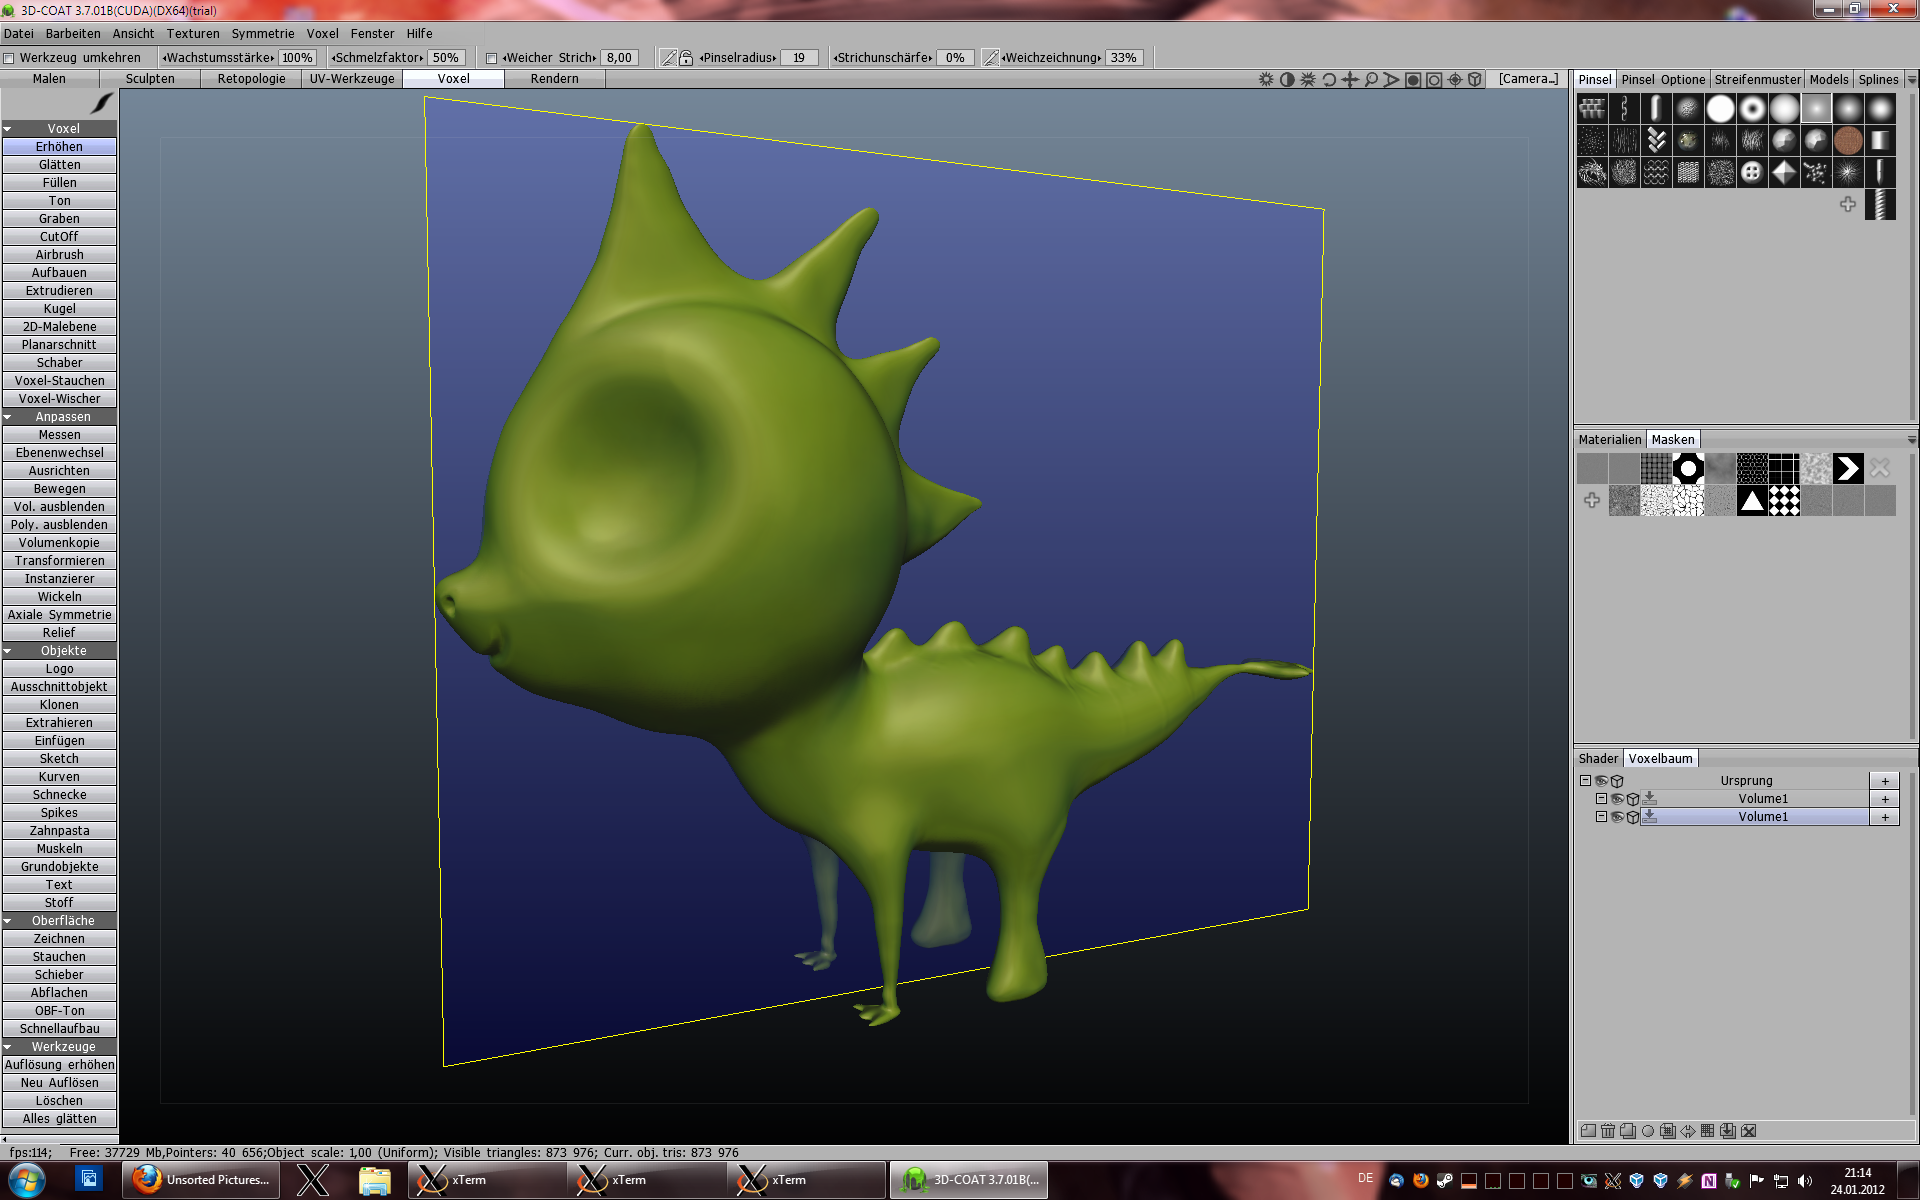The height and width of the screenshot is (1200, 1920).
Task: Toggle visibility eye of Ursprung layer
Action: [1601, 781]
